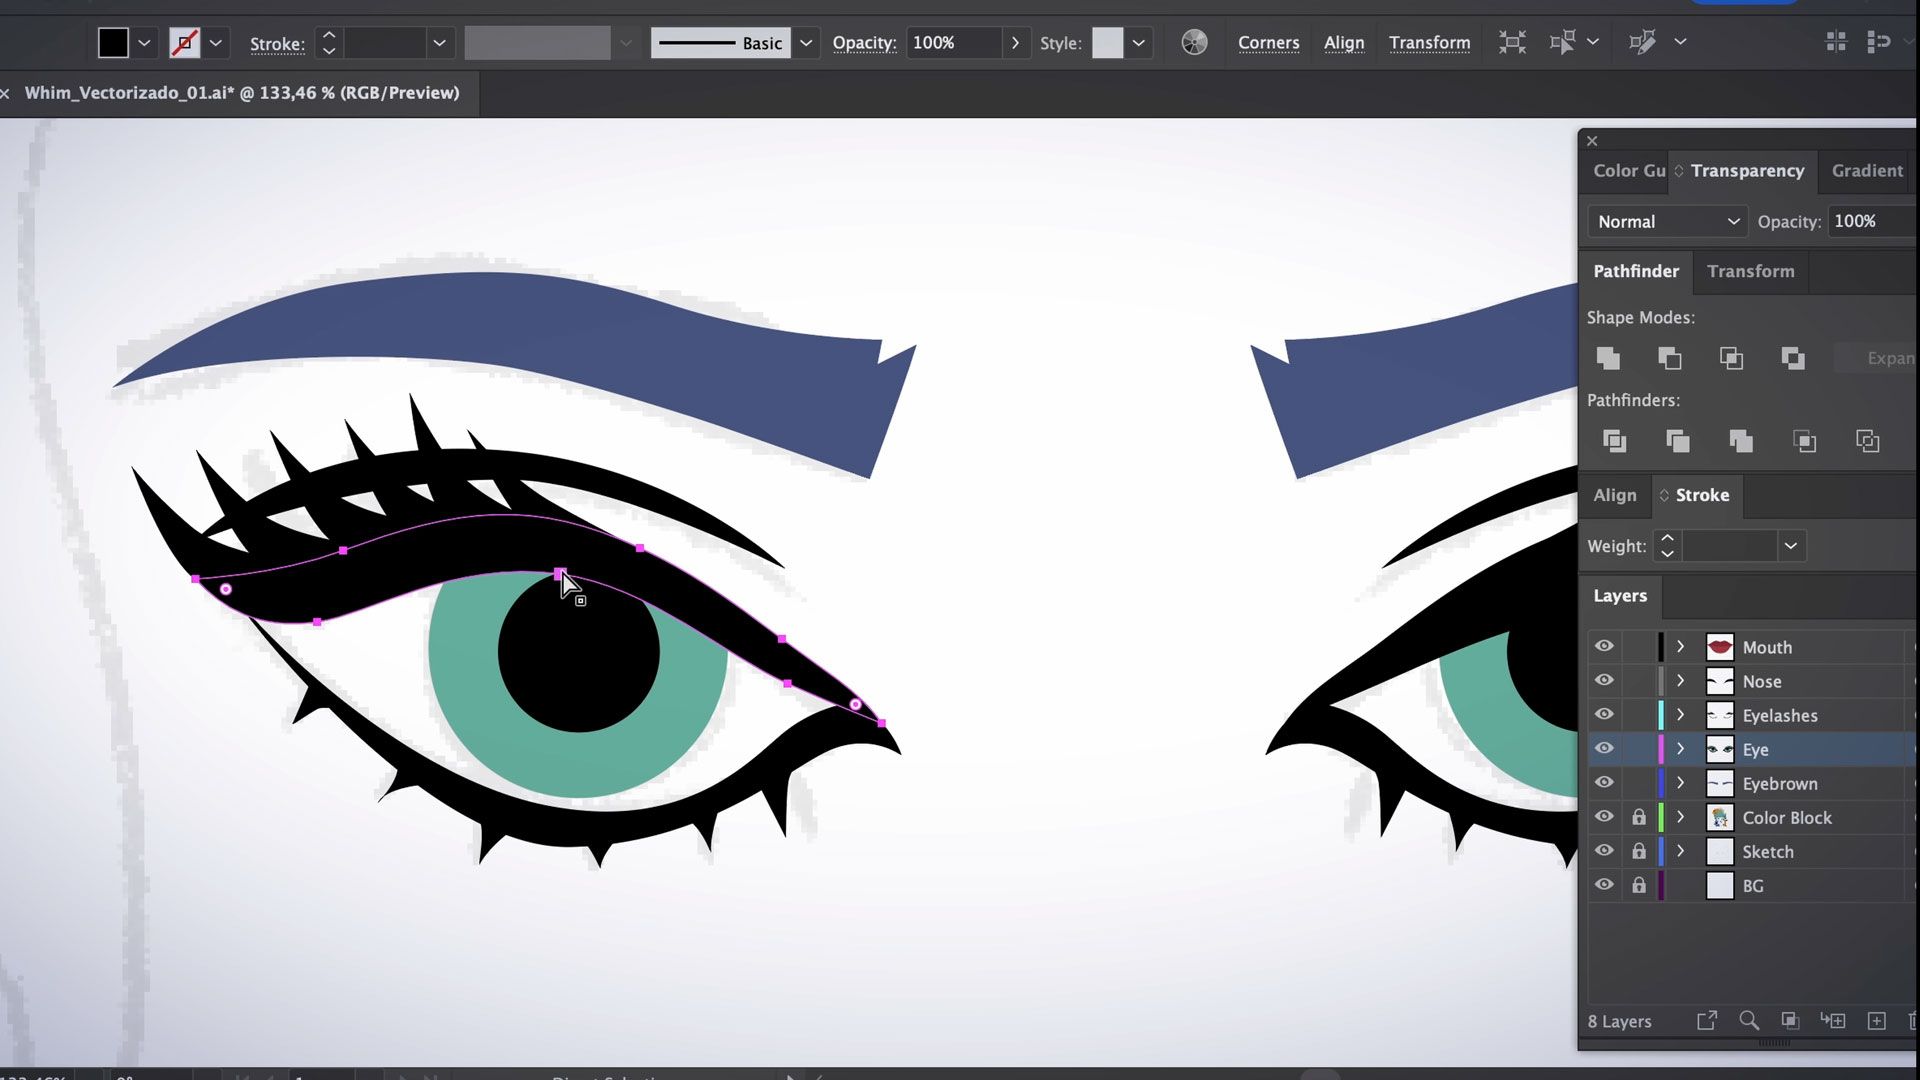Click the Locate Object magnifier icon
Viewport: 1920px width, 1080px height.
[1748, 1021]
